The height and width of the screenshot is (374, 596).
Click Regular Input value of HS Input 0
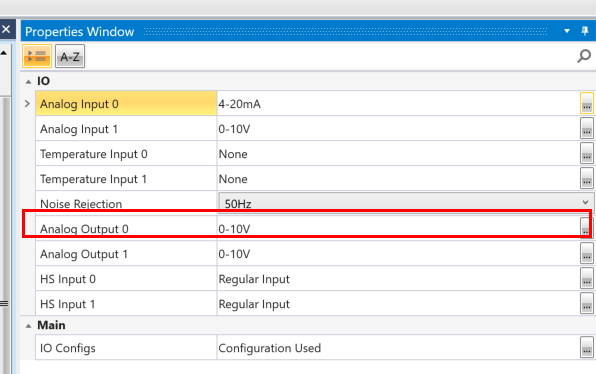tap(254, 279)
